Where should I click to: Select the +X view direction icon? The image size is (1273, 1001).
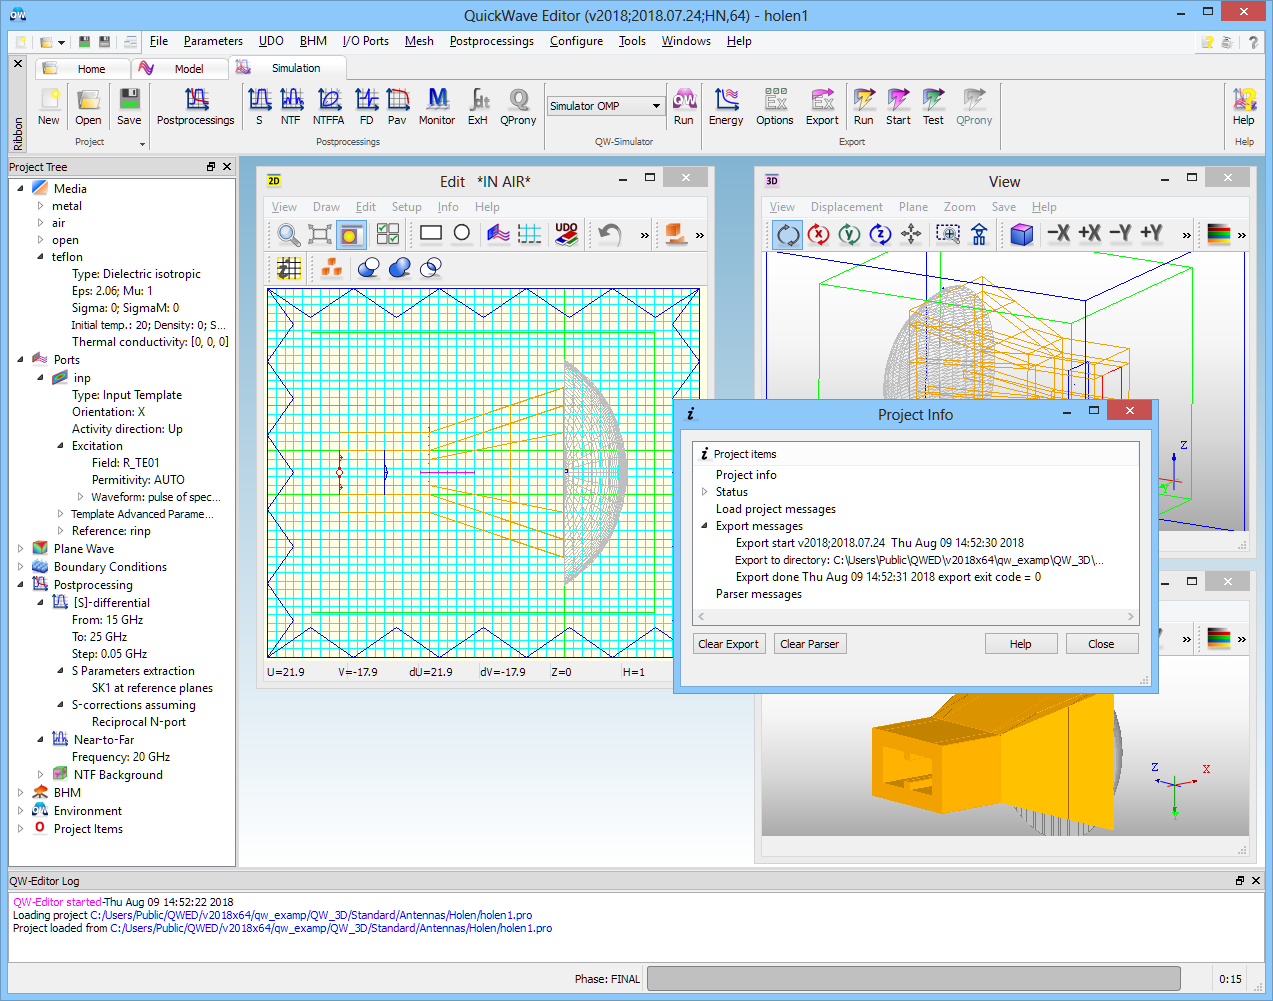tap(1089, 234)
